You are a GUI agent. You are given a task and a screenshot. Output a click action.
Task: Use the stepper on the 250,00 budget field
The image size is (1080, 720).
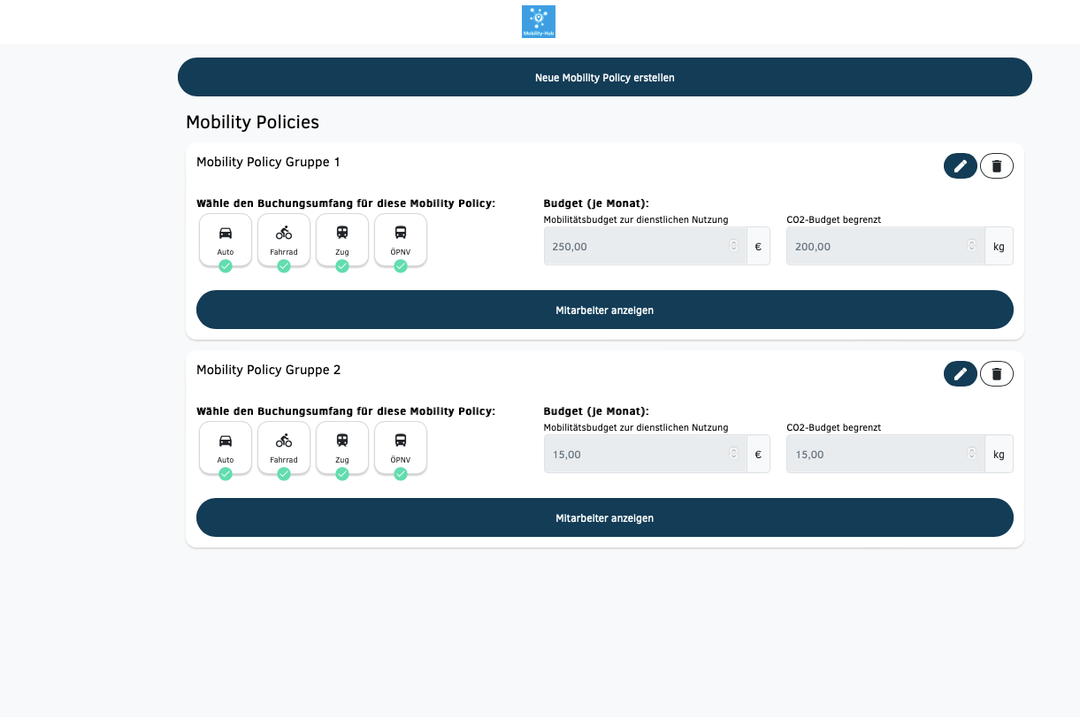click(734, 246)
